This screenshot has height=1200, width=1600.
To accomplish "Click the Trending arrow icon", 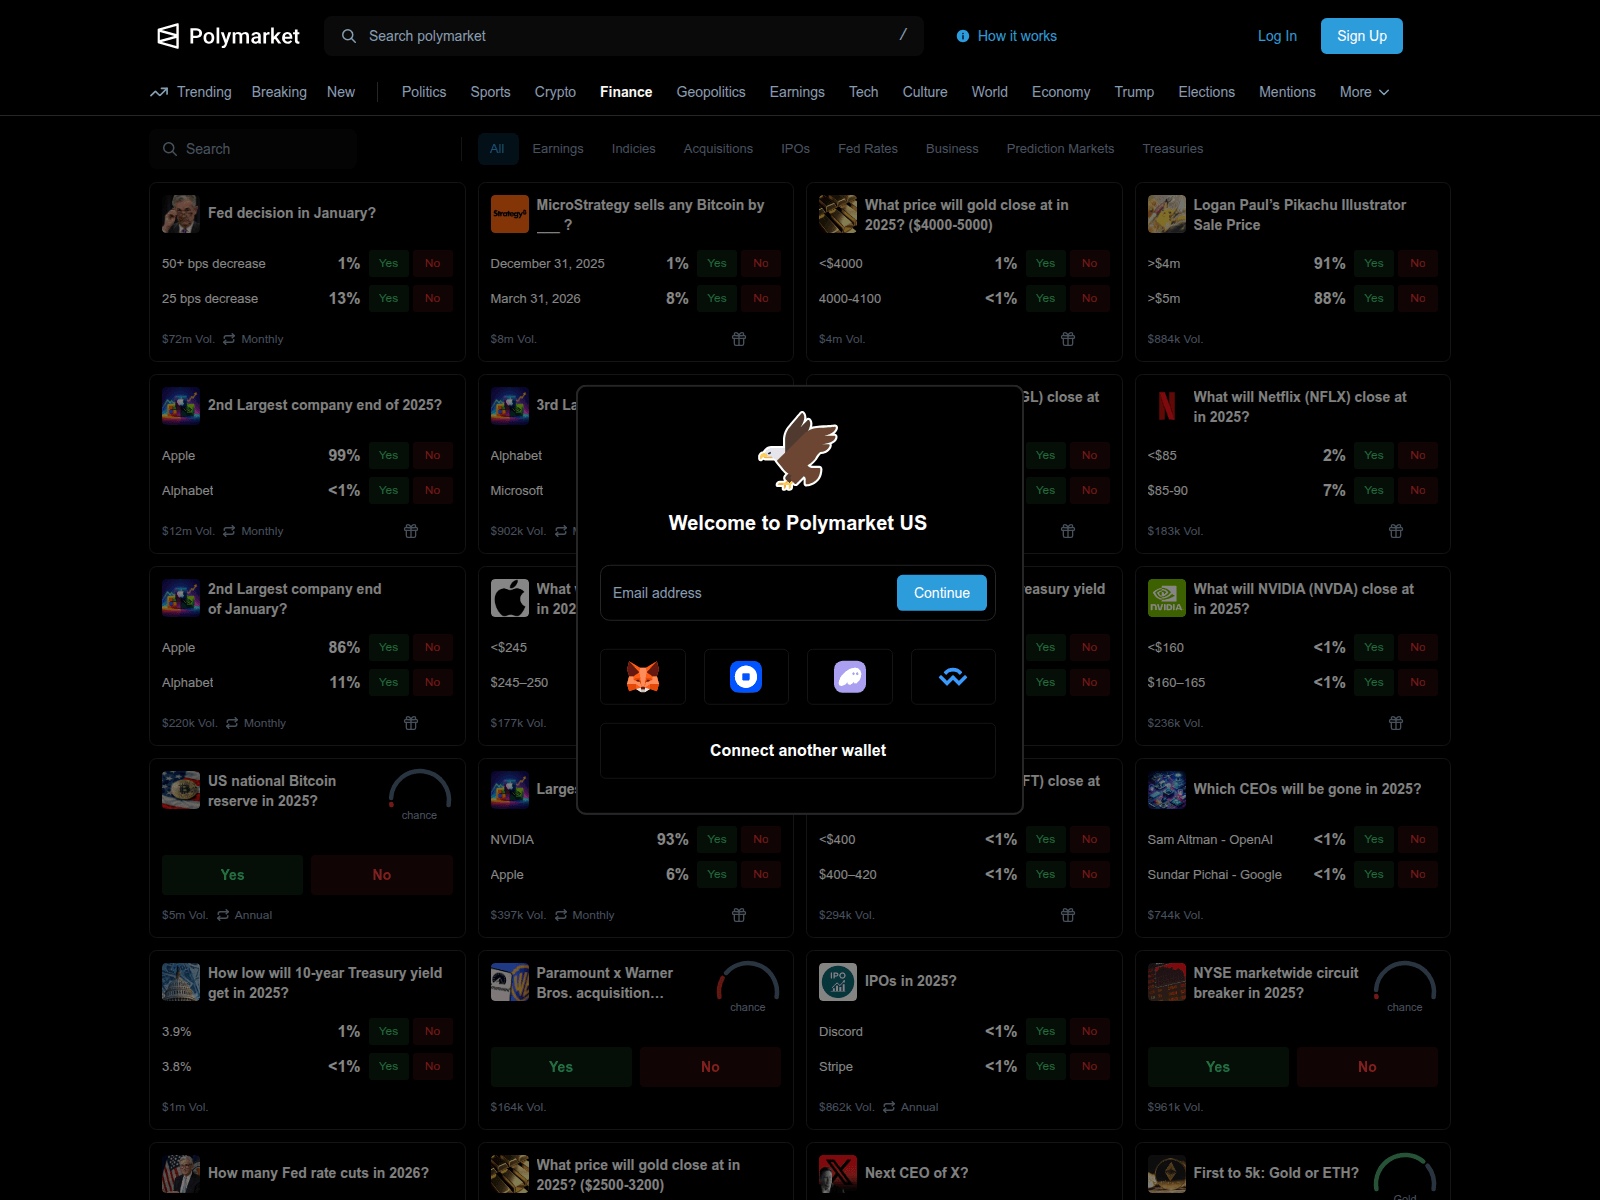I will tap(159, 92).
